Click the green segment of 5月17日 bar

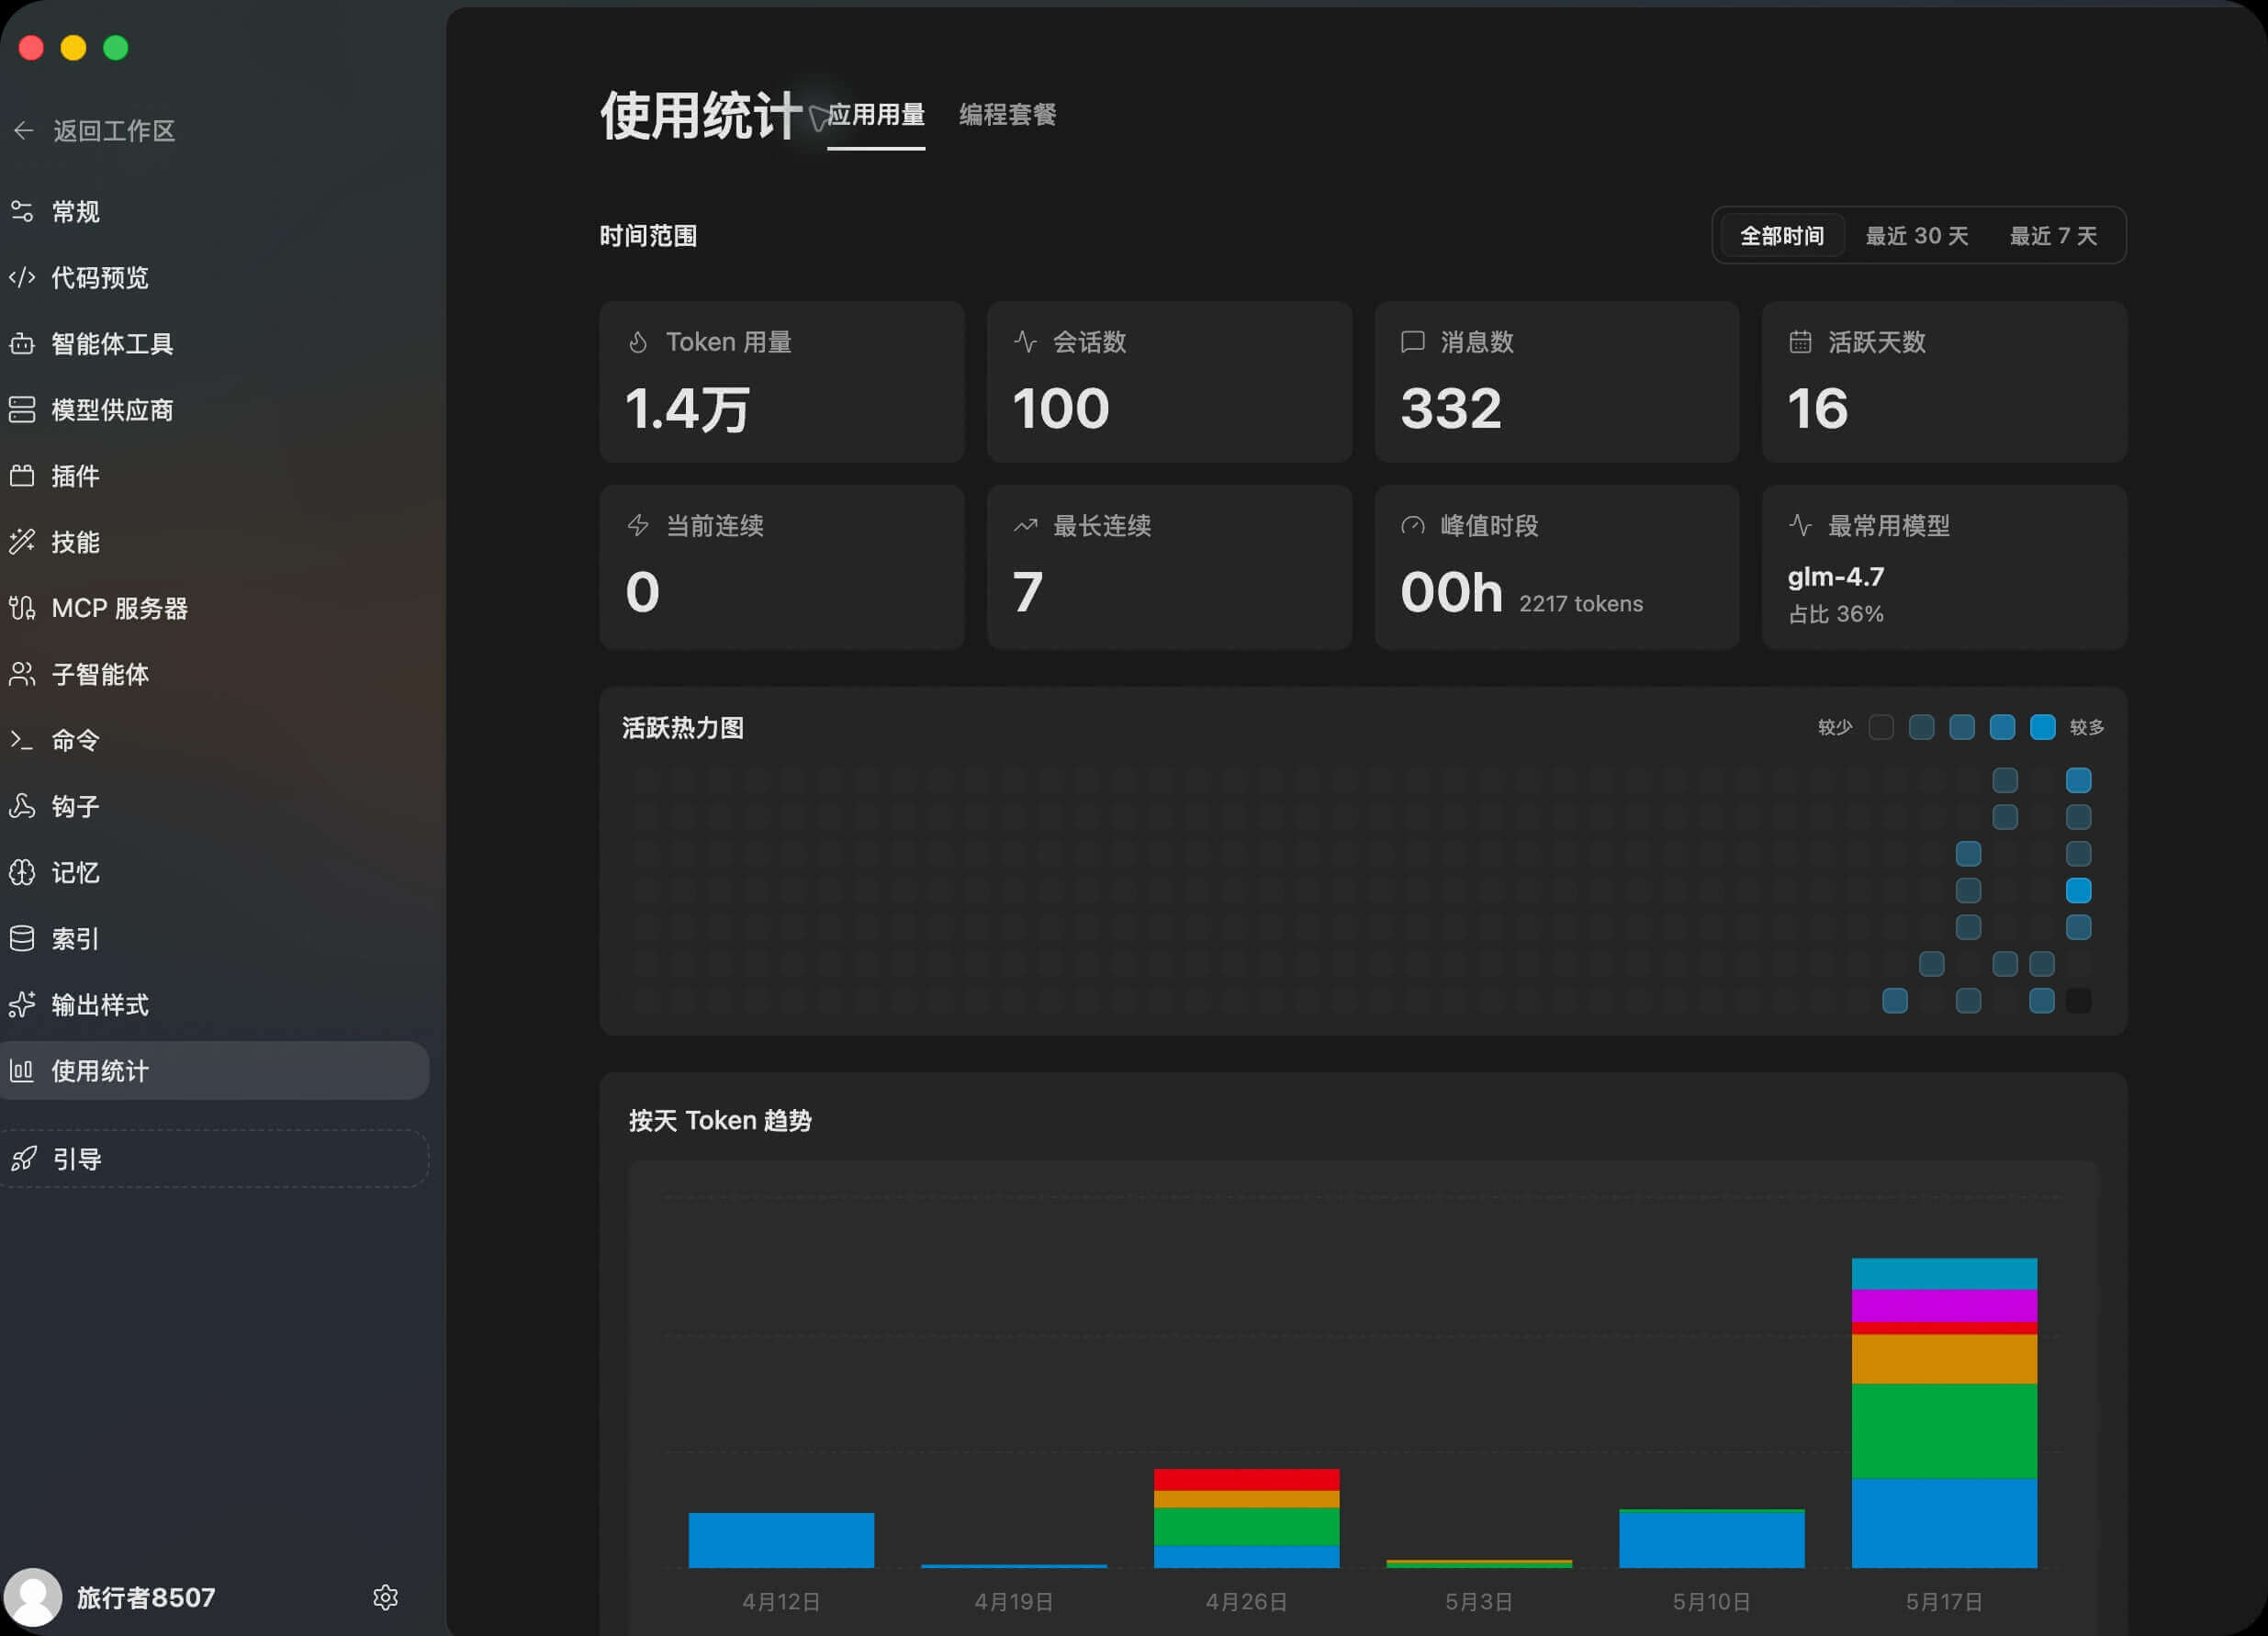tap(1944, 1431)
